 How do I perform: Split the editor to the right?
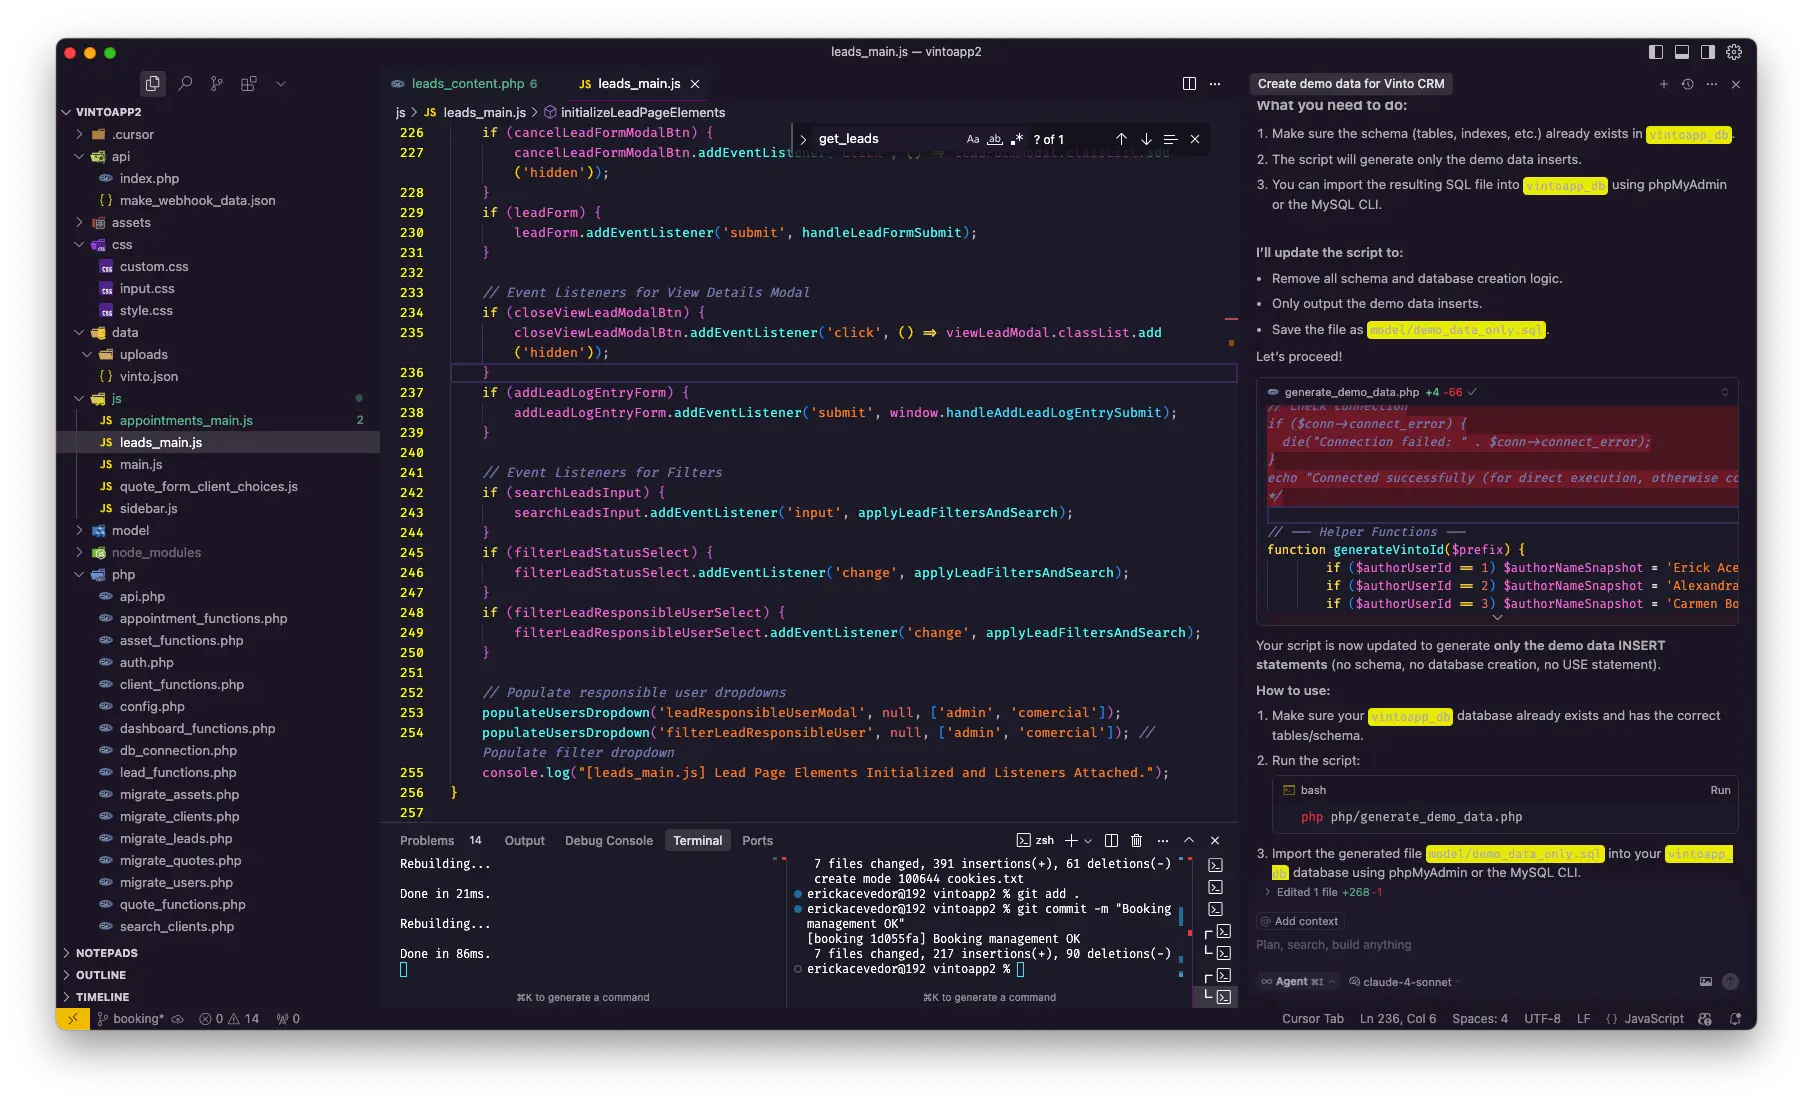[1189, 84]
